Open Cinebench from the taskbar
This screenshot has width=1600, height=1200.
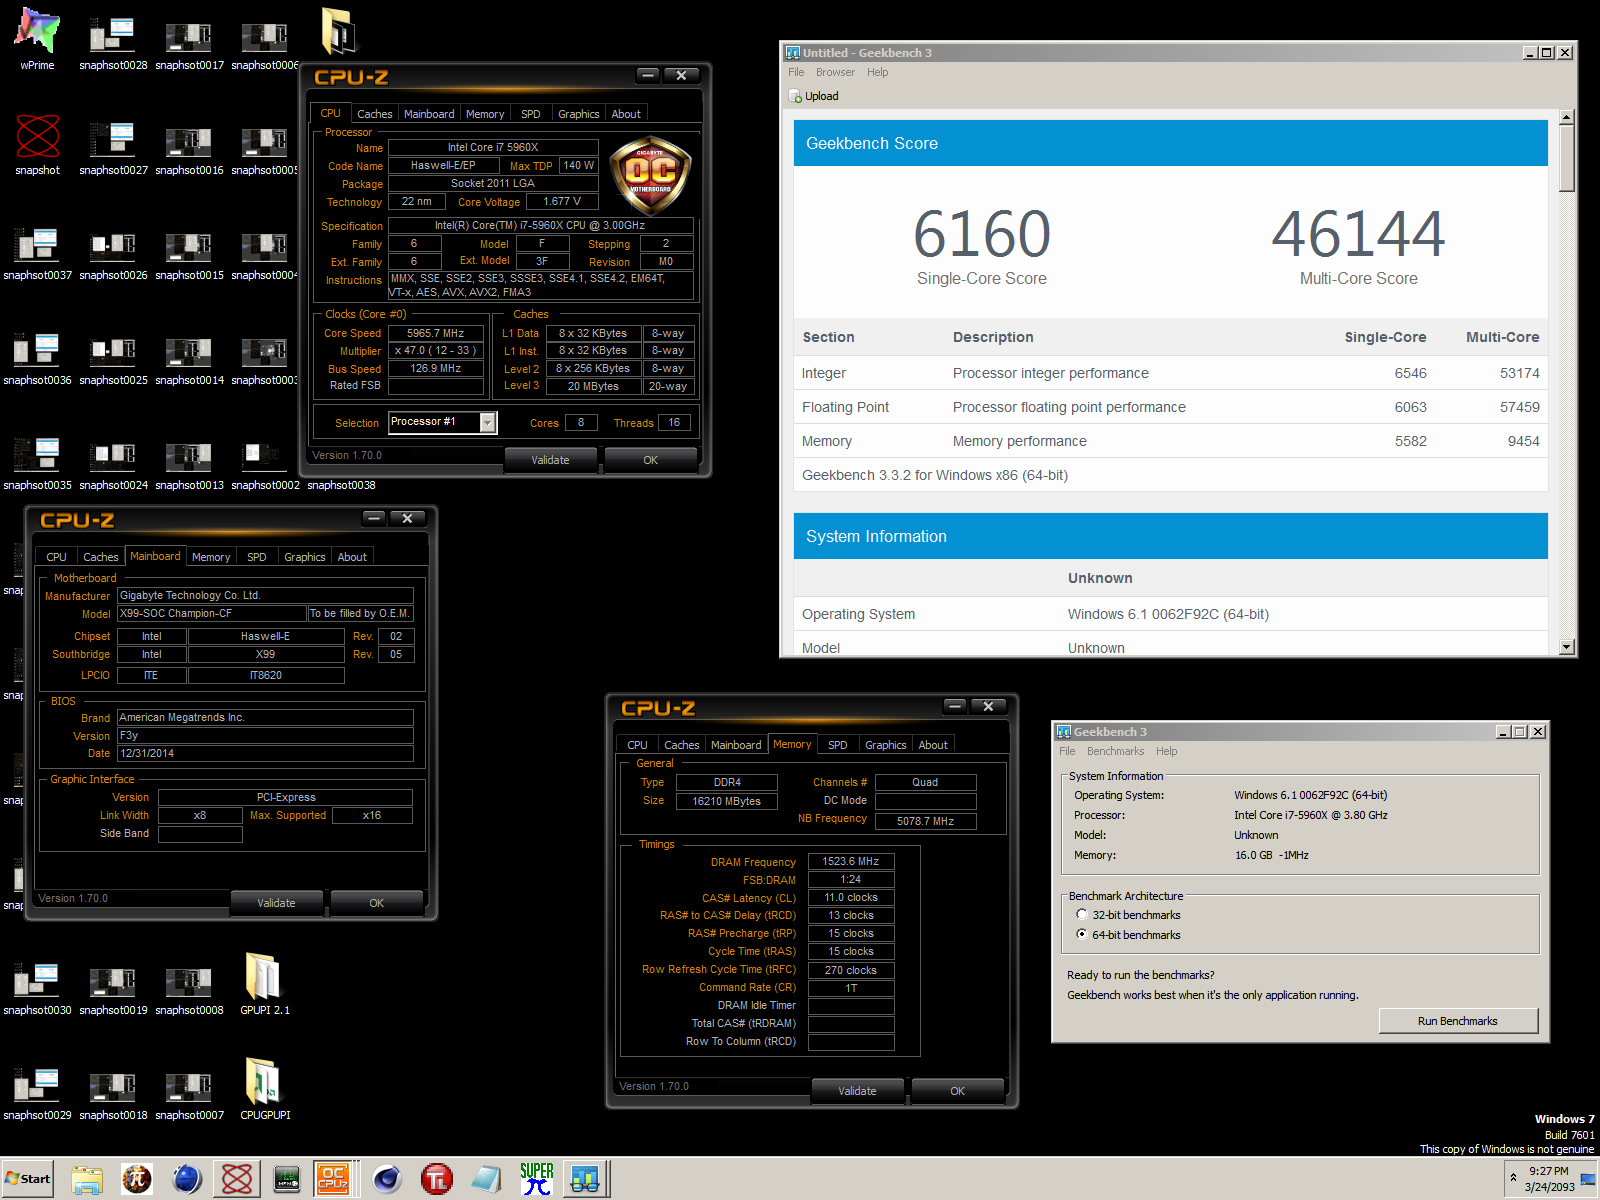point(386,1180)
